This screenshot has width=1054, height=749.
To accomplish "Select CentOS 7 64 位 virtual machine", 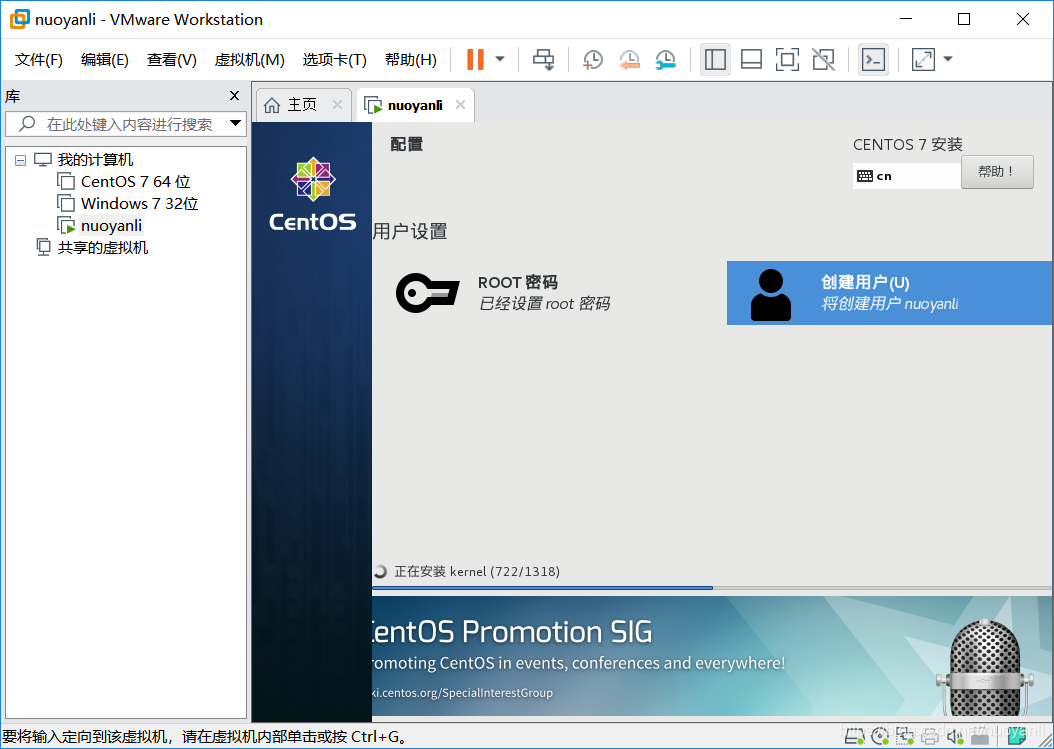I will 135,182.
